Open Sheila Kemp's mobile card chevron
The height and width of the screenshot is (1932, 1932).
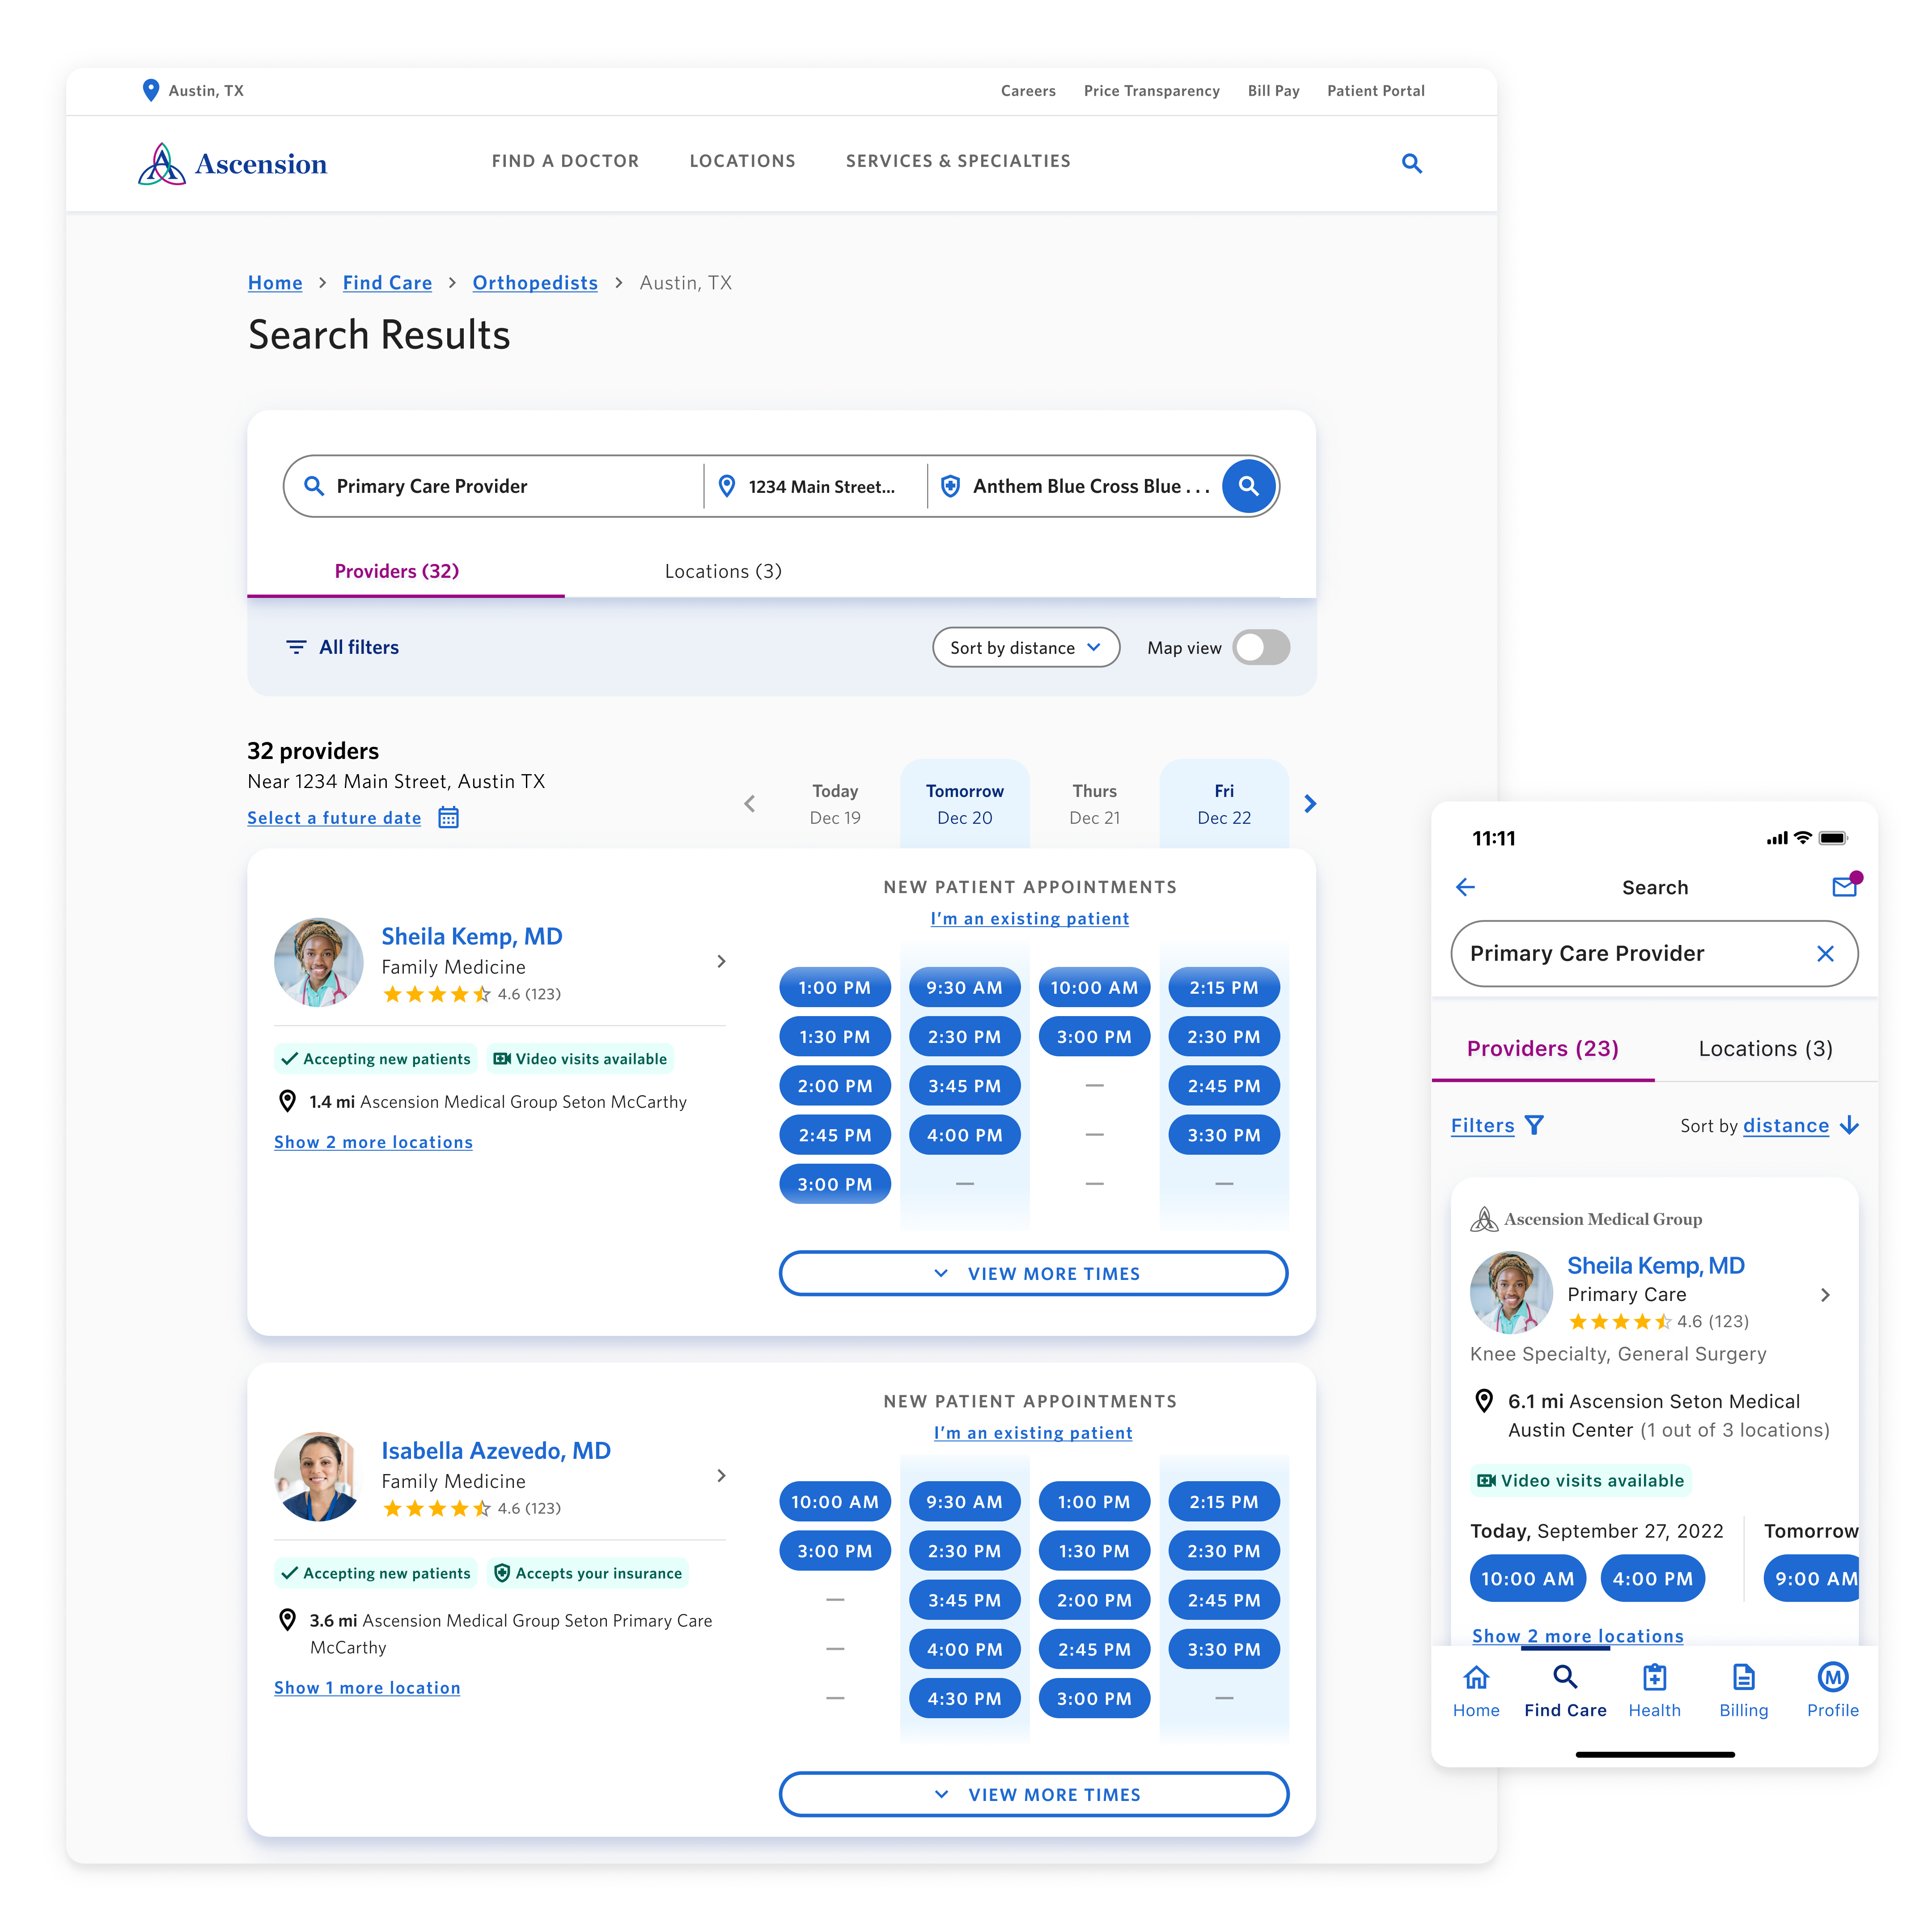tap(1825, 1296)
